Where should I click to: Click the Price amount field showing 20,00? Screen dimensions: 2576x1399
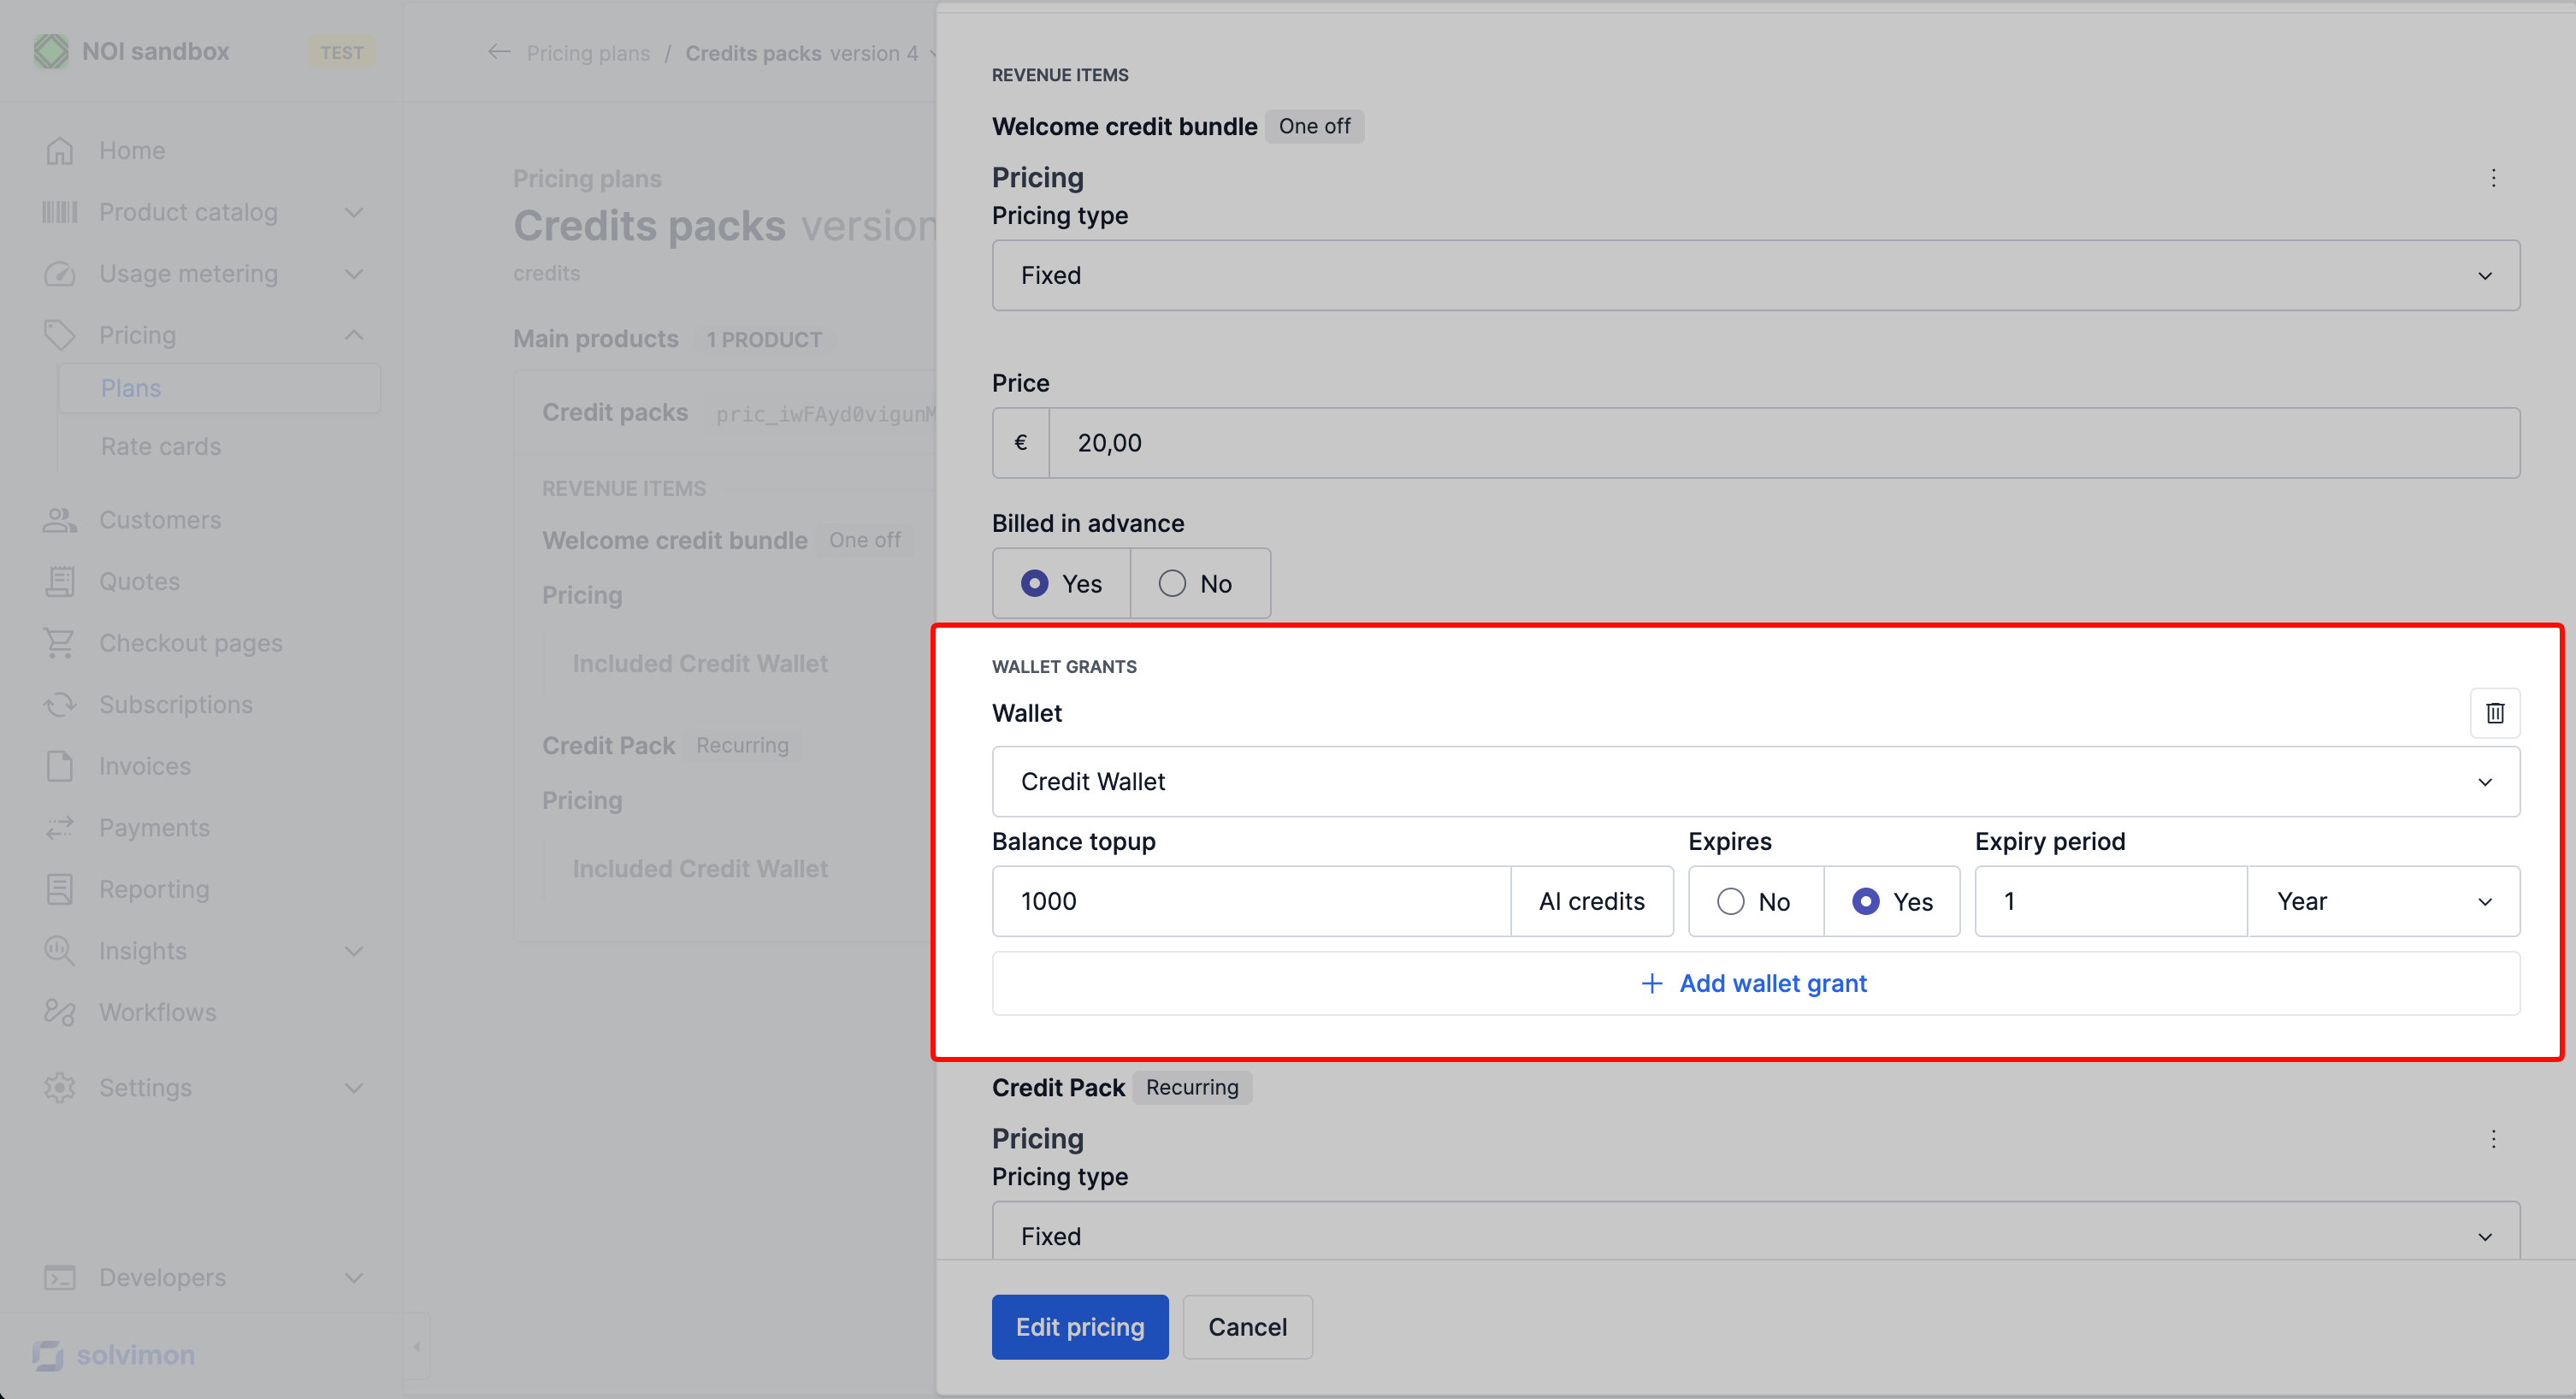1784,442
